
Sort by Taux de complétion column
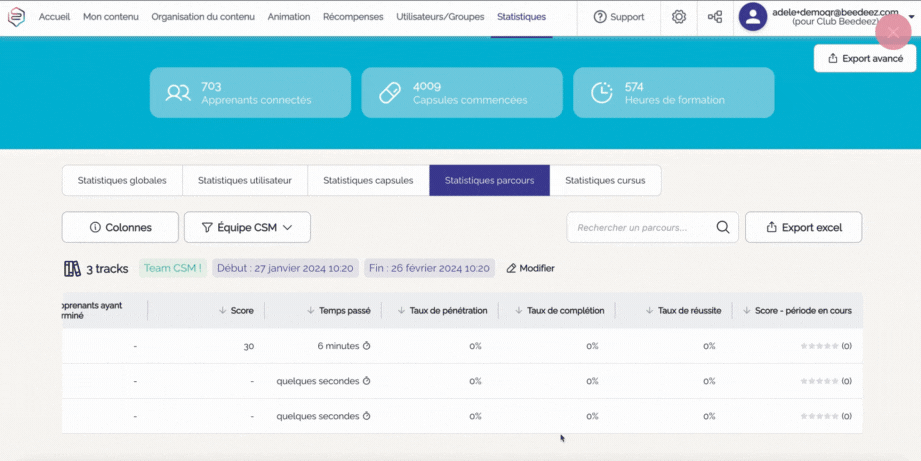518,311
